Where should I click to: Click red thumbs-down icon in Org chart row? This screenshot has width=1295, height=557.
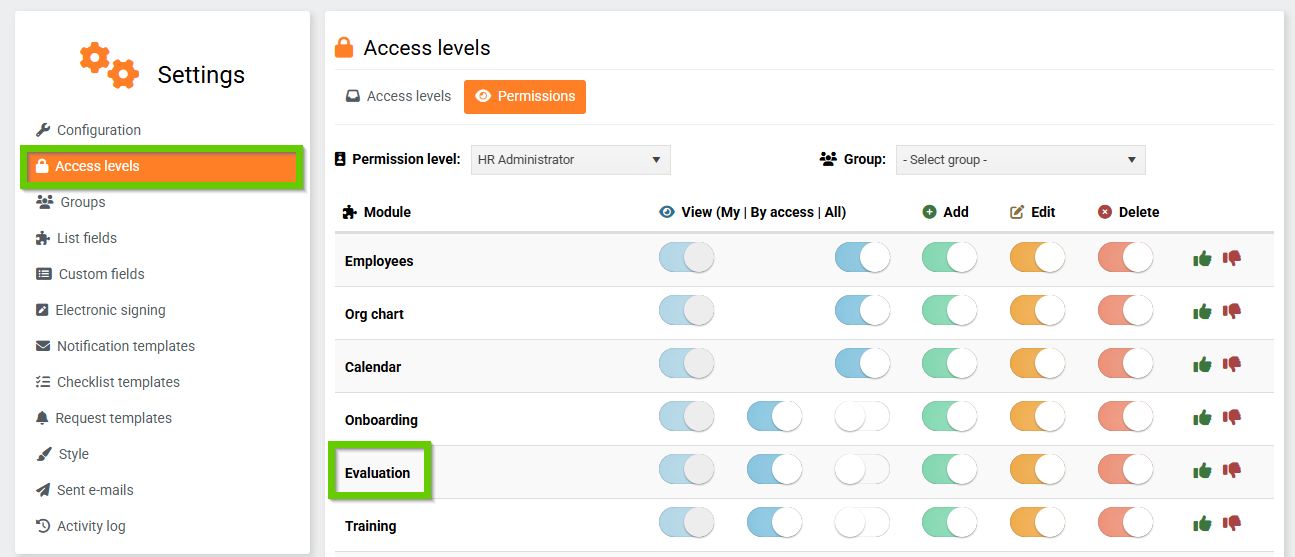point(1232,312)
